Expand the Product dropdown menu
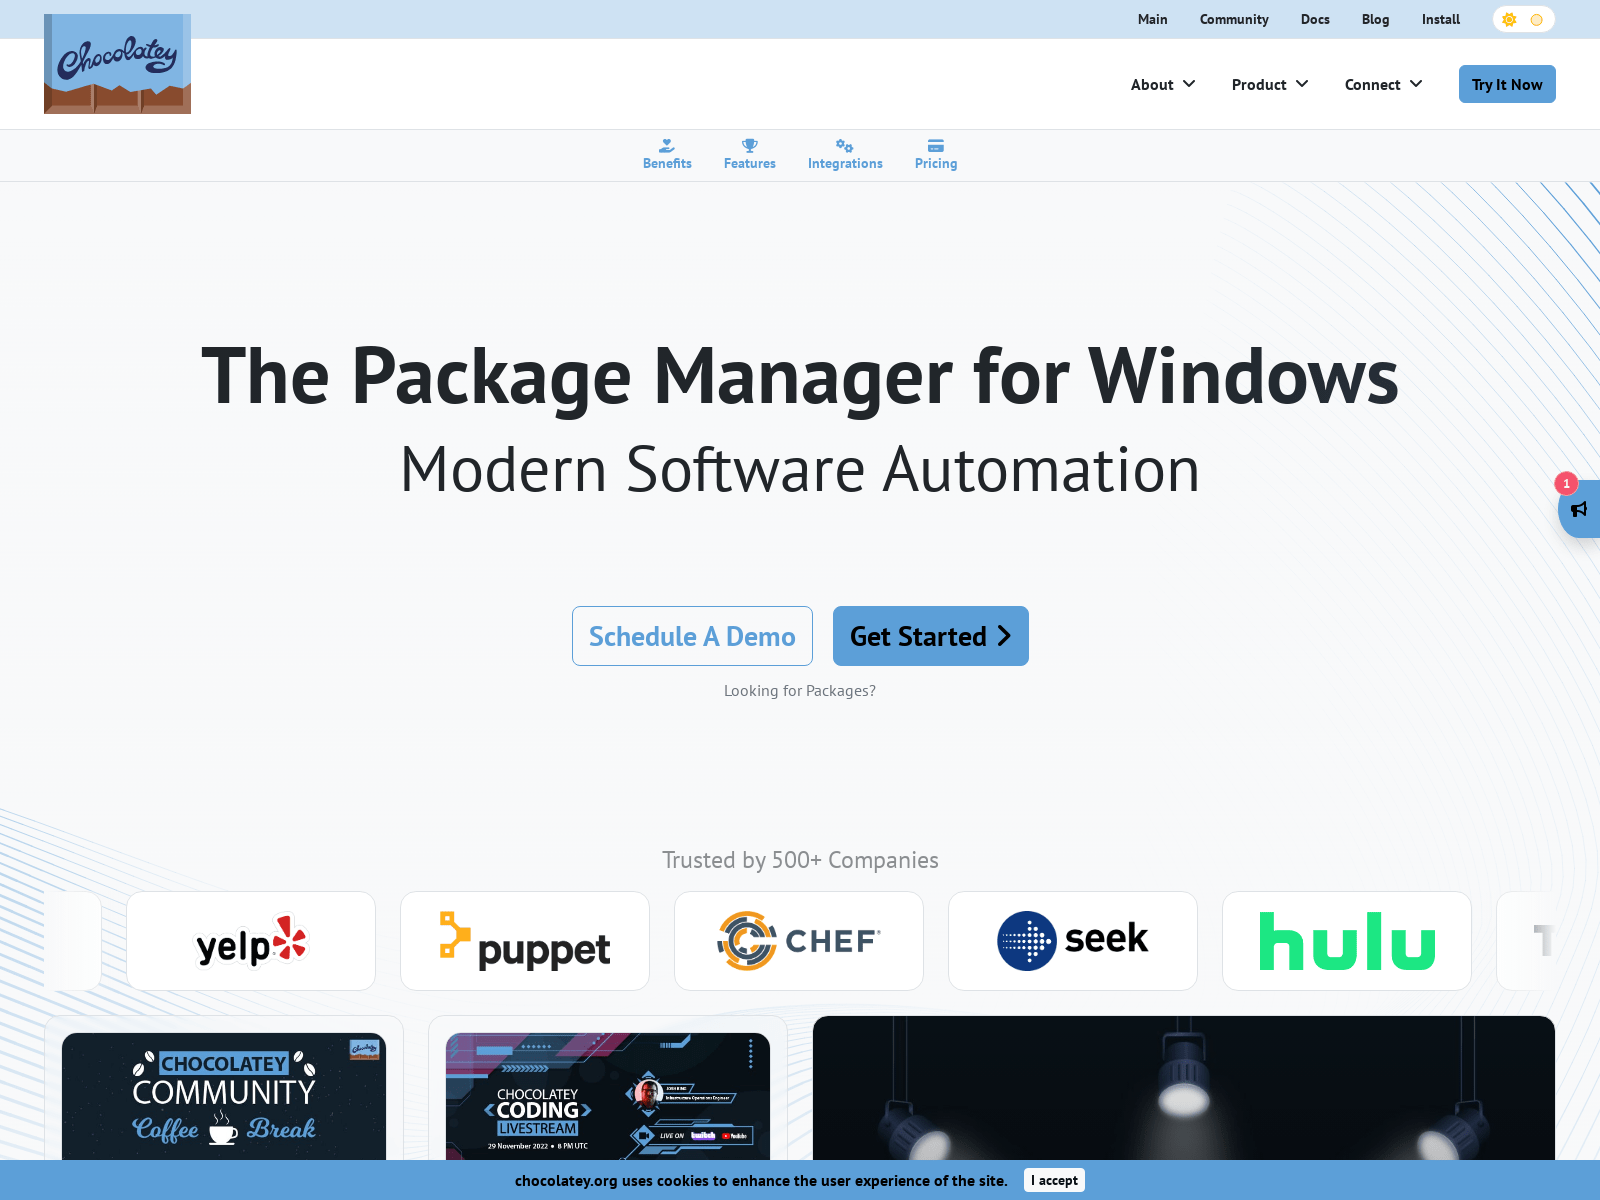1600x1200 pixels. point(1270,85)
